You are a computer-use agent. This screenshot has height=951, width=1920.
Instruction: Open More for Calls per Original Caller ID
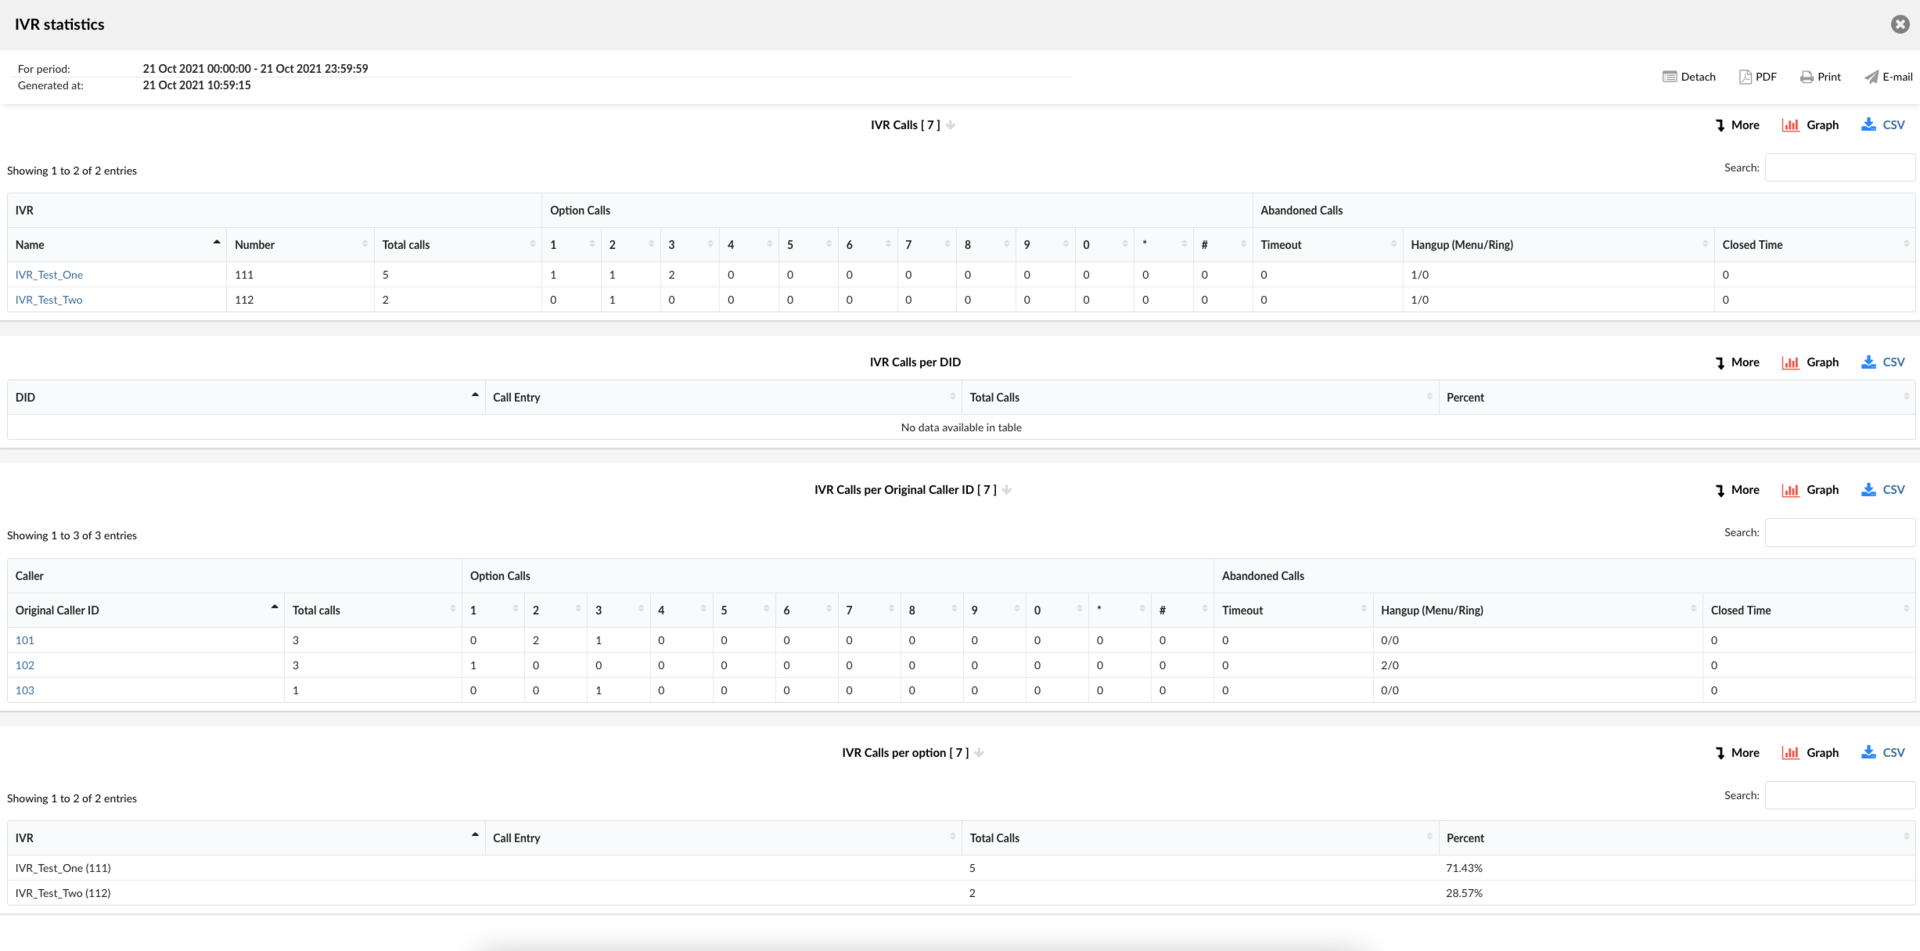pyautogui.click(x=1737, y=490)
